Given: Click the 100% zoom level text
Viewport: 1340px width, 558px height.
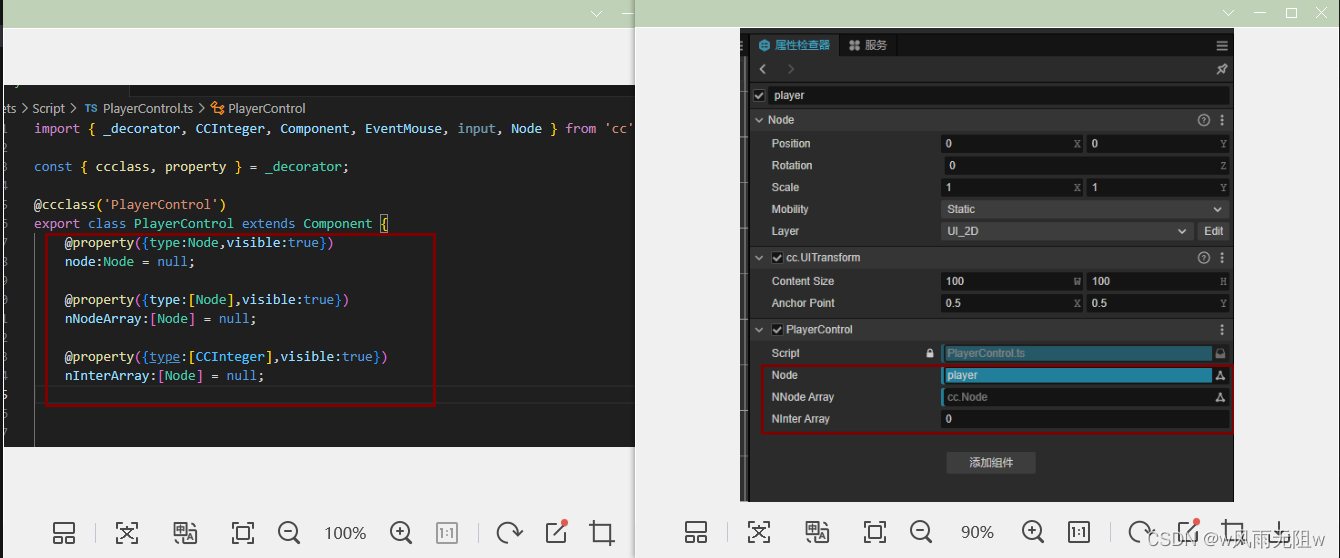Looking at the screenshot, I should [x=345, y=533].
